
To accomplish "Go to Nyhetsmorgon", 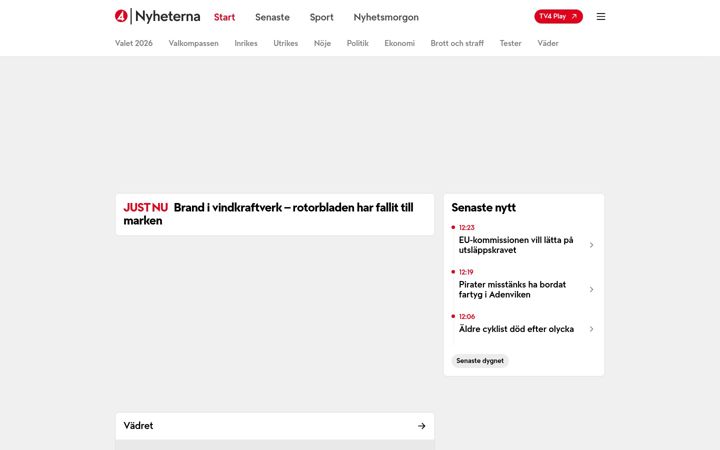I will pyautogui.click(x=386, y=17).
